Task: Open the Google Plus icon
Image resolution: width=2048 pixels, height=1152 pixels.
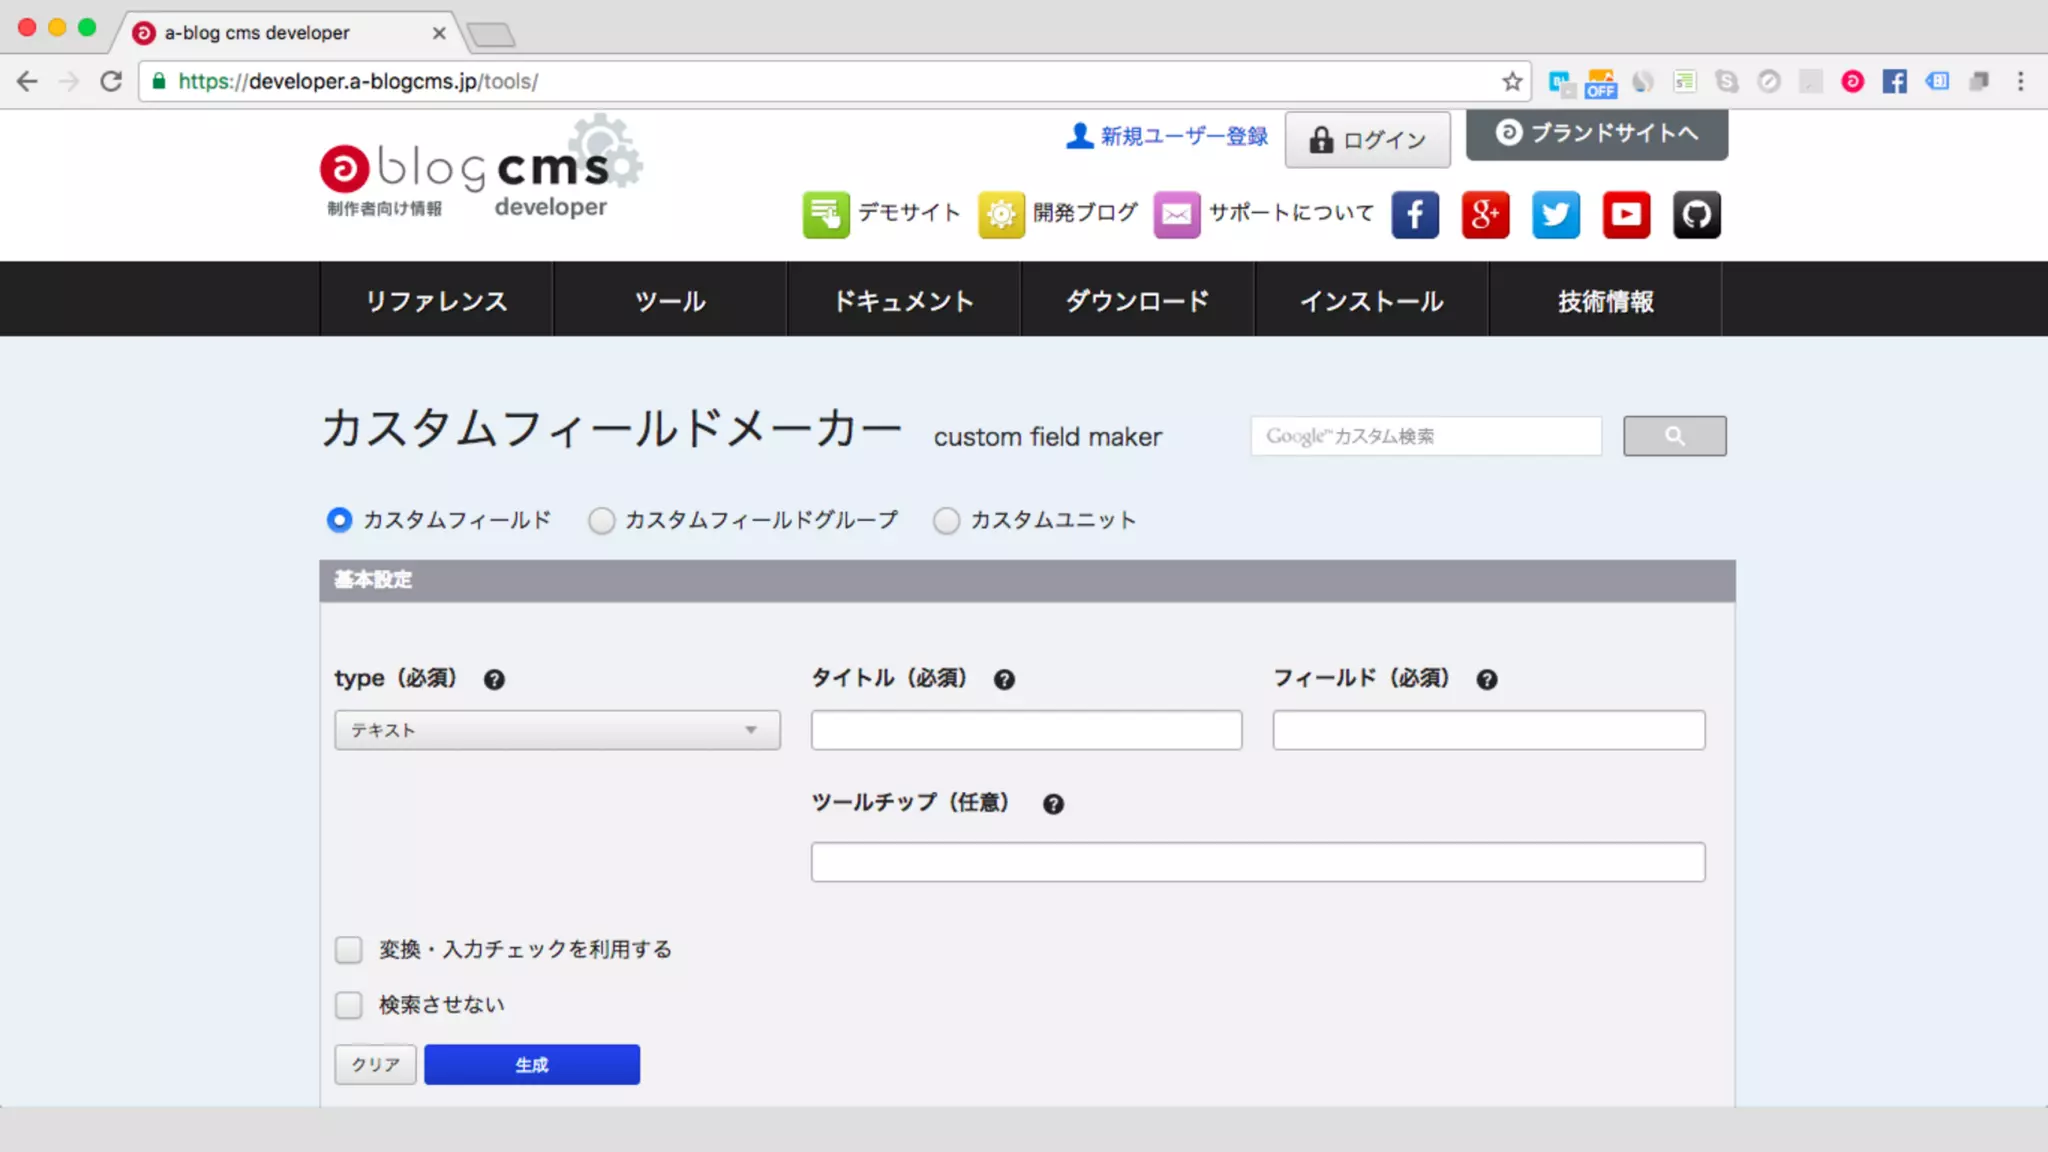Action: point(1485,215)
